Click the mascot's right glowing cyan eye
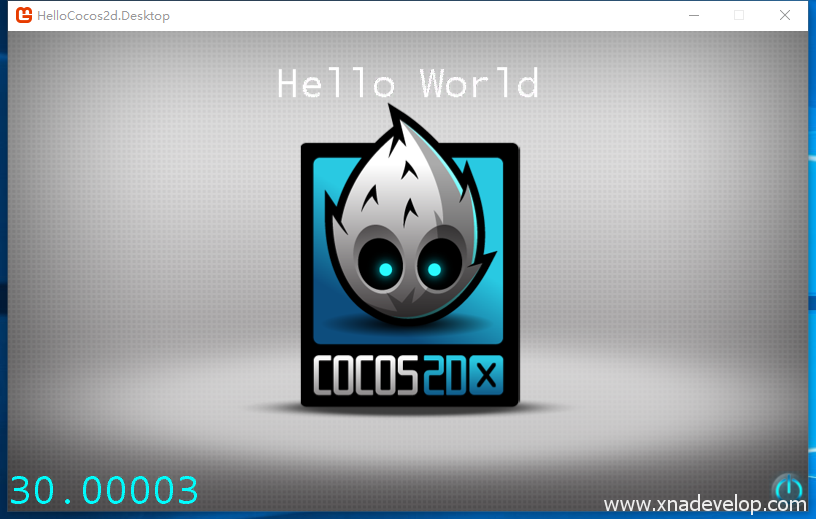Image resolution: width=816 pixels, height=519 pixels. [x=434, y=269]
